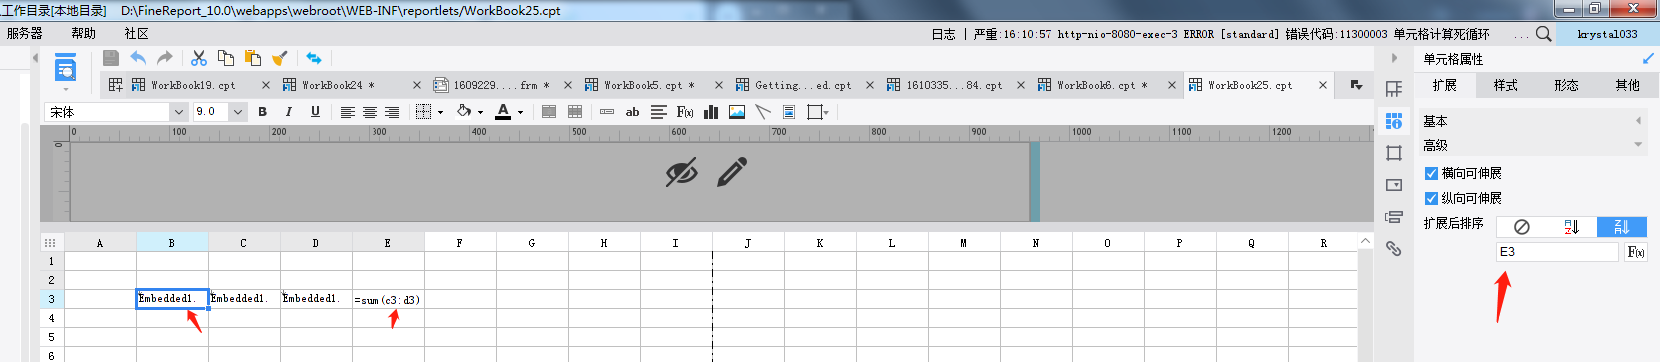Insert rich text element
Screen dimensions: 1660x362
pos(658,112)
